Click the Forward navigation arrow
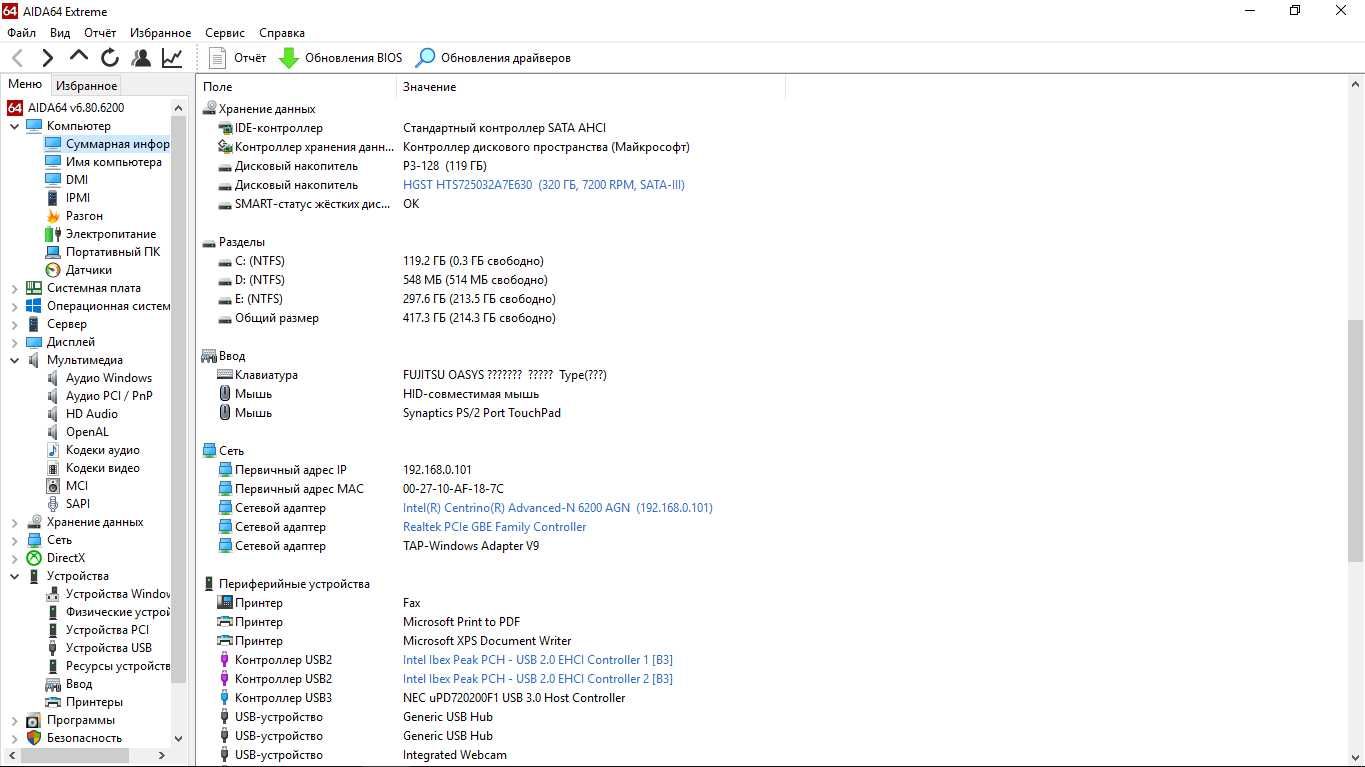Screen dimensions: 1365x767 47,58
